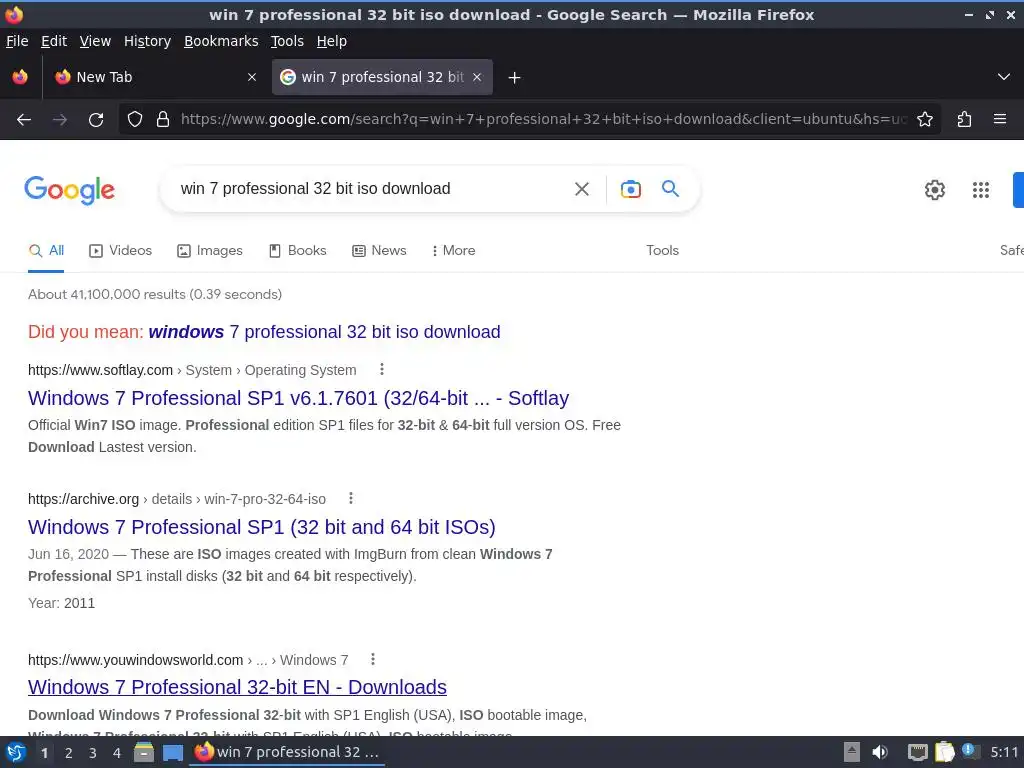Viewport: 1024px width, 768px height.
Task: Open the Google apps grid
Action: (981, 190)
